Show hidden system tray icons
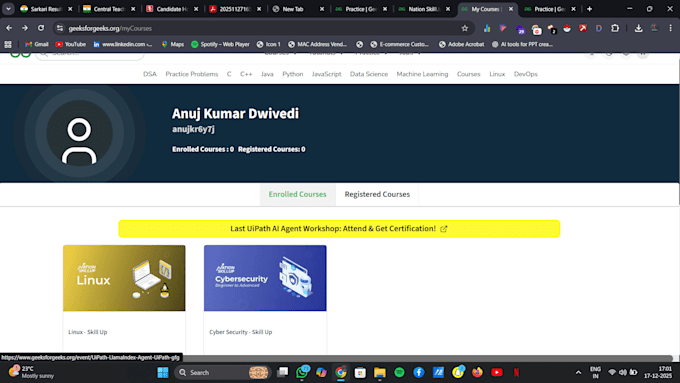Image resolution: width=680 pixels, height=383 pixels. coord(578,372)
